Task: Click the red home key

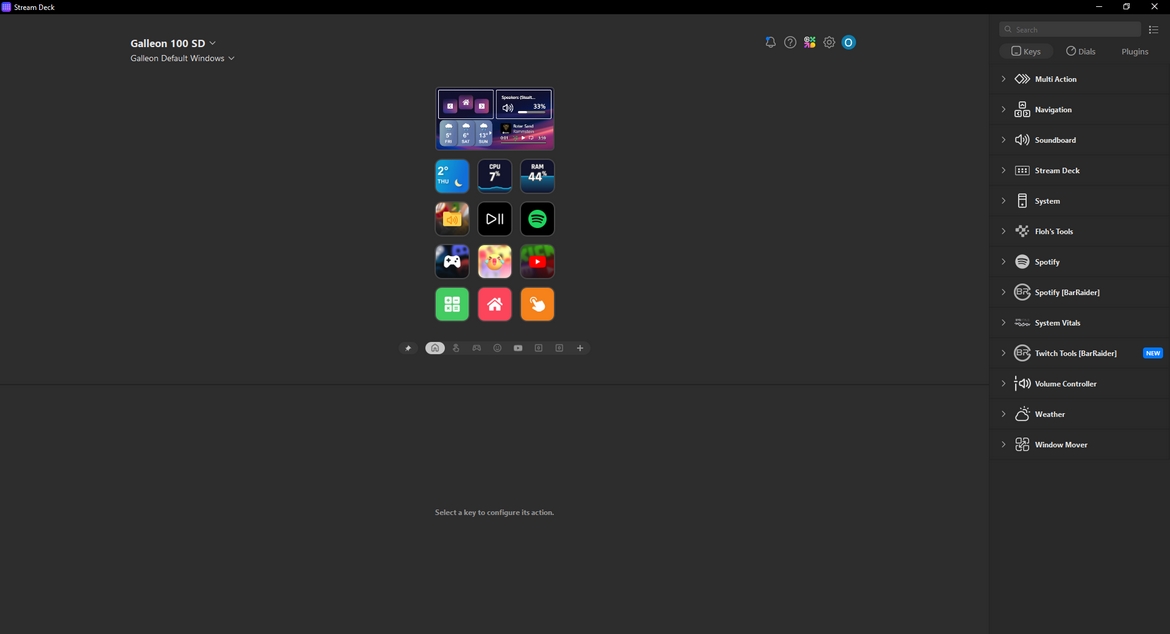Action: coord(495,305)
